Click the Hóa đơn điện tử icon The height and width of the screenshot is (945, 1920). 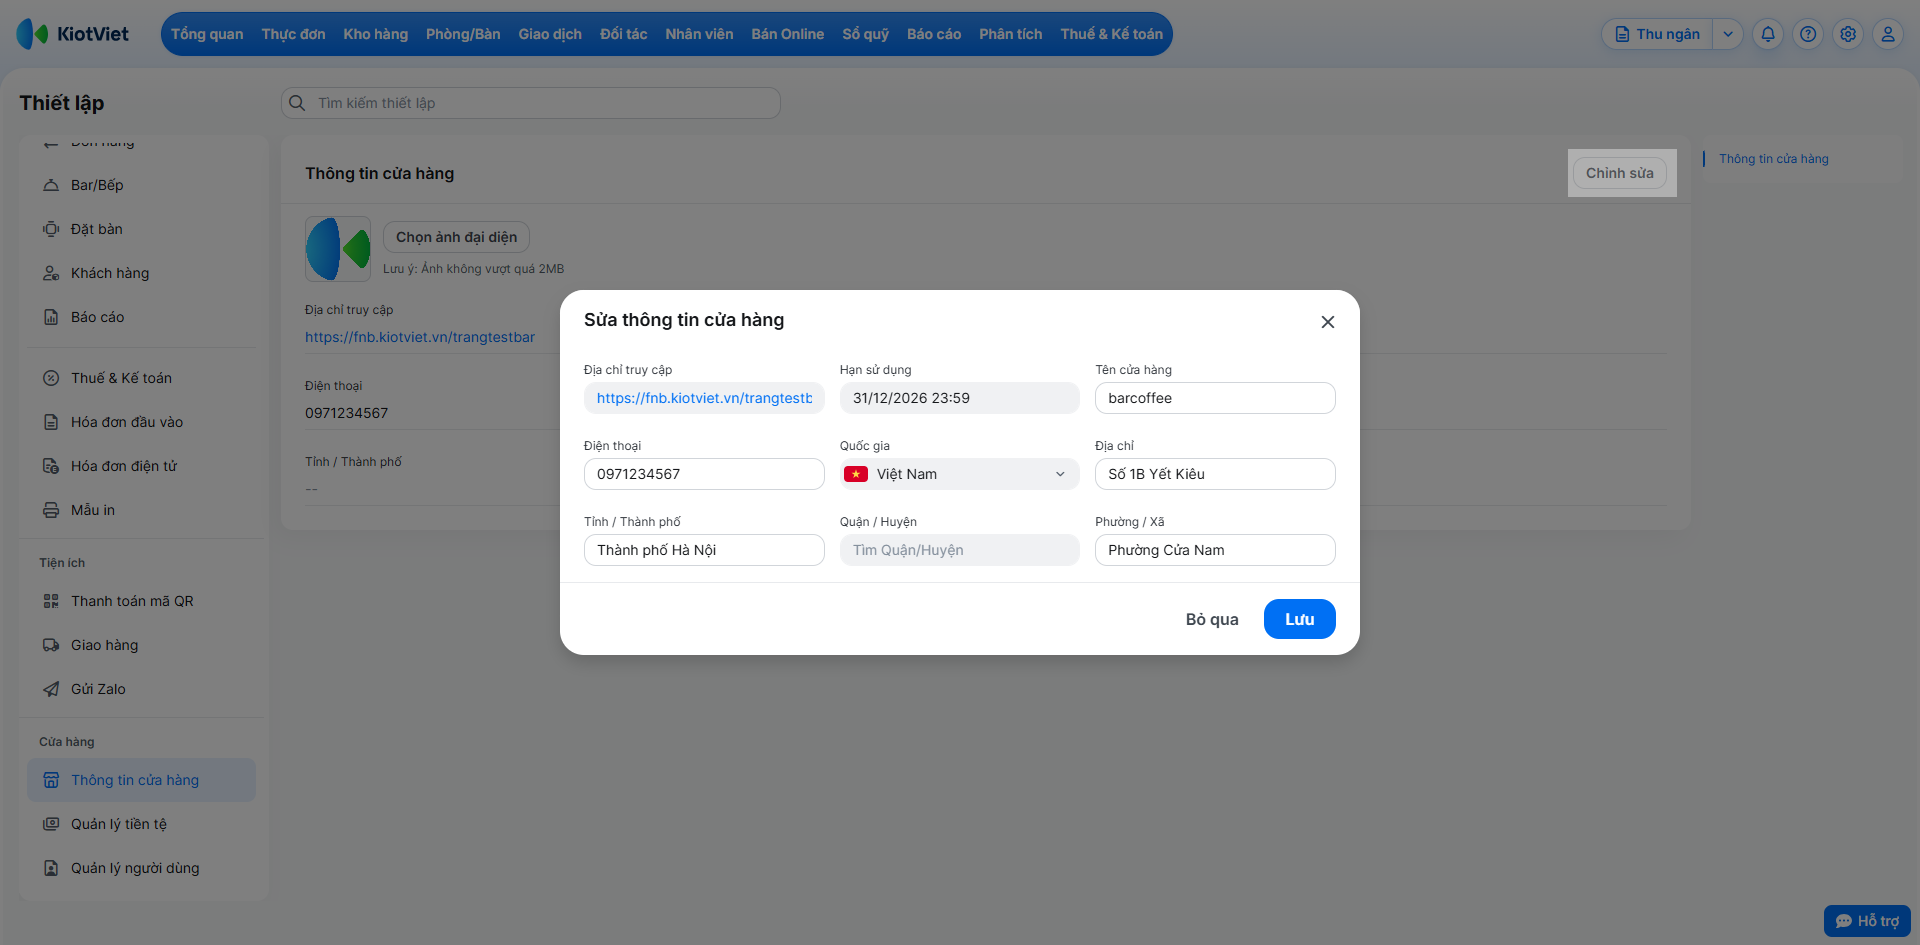pos(51,466)
